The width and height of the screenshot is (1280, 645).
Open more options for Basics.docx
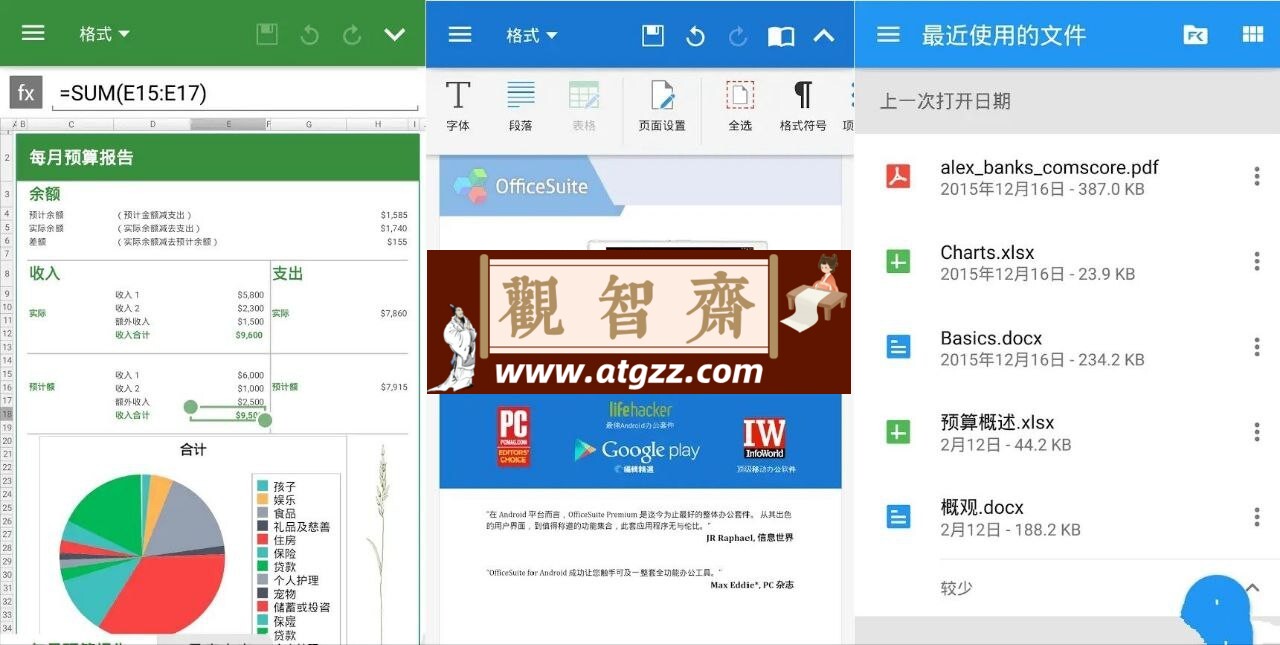pyautogui.click(x=1257, y=347)
